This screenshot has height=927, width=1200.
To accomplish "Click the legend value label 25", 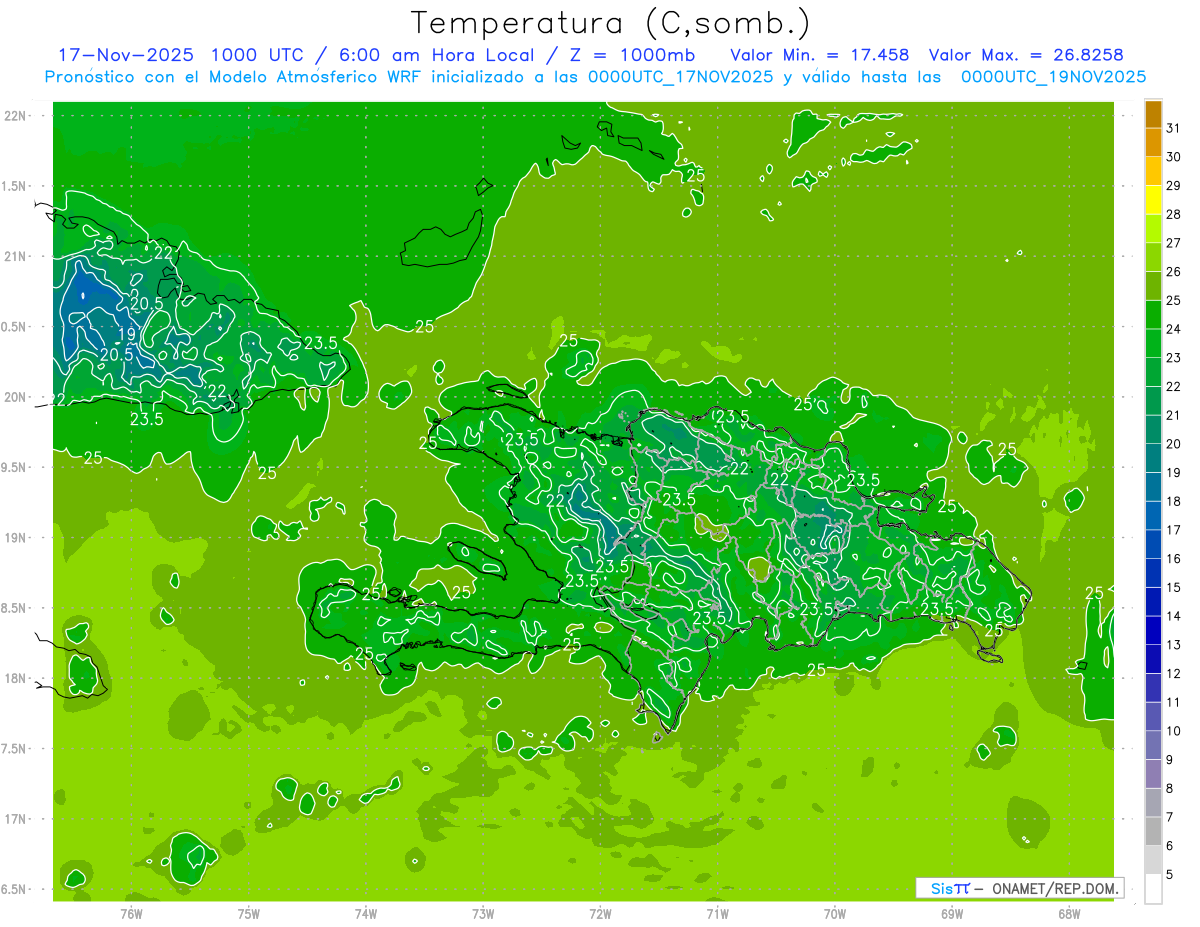I will (x=1173, y=300).
